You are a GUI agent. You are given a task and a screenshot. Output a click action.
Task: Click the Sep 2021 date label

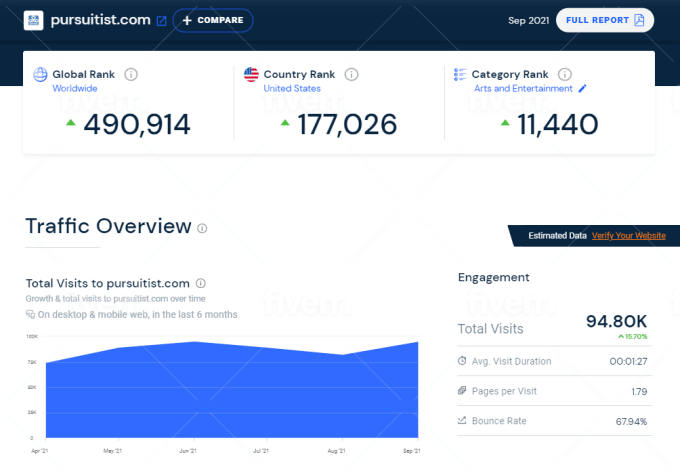(529, 20)
